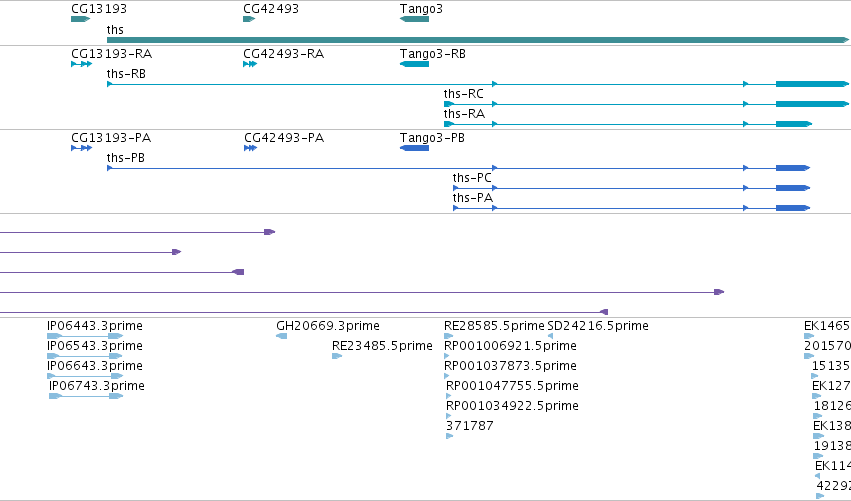Click the CG42493-RA transcript label
This screenshot has width=851, height=501.
click(283, 54)
